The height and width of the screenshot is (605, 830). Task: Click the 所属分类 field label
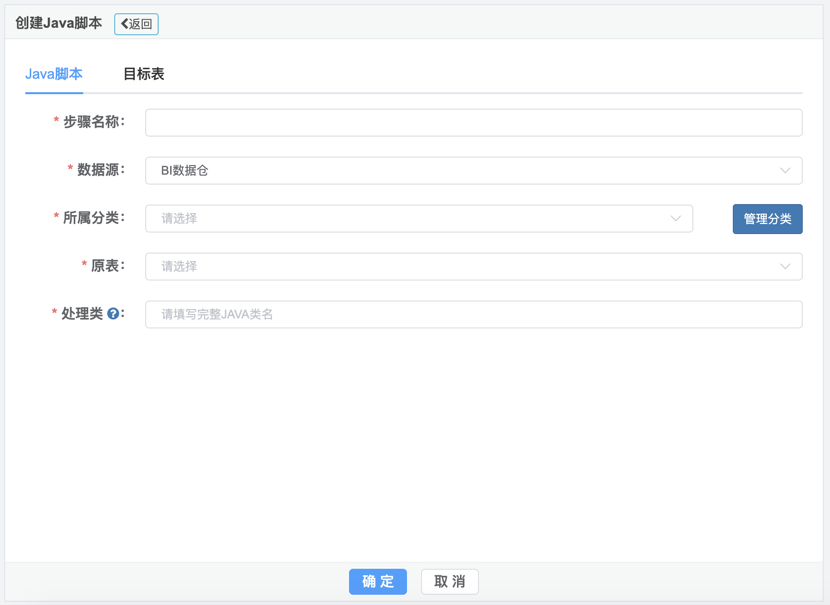93,218
